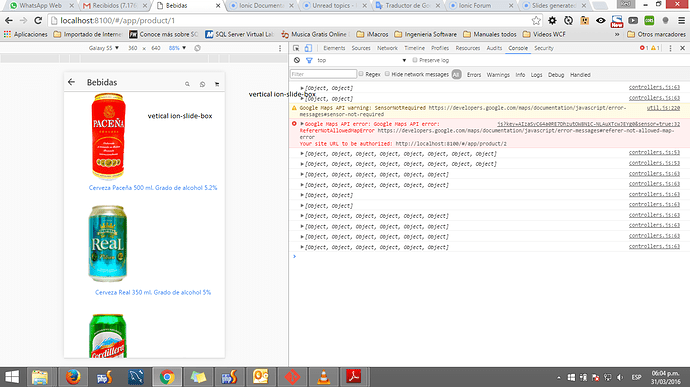Viewport: 690px width, 387px height.
Task: Toggle the console filter funnel icon
Action: coord(309,60)
